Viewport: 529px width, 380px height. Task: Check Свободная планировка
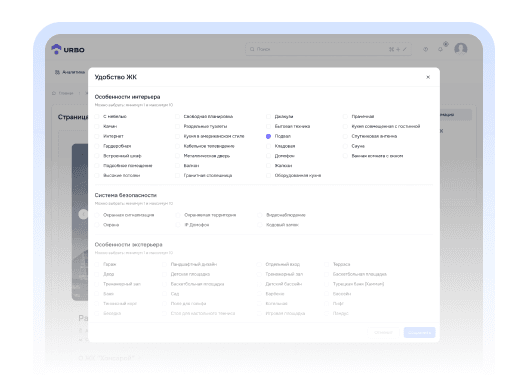(177, 116)
